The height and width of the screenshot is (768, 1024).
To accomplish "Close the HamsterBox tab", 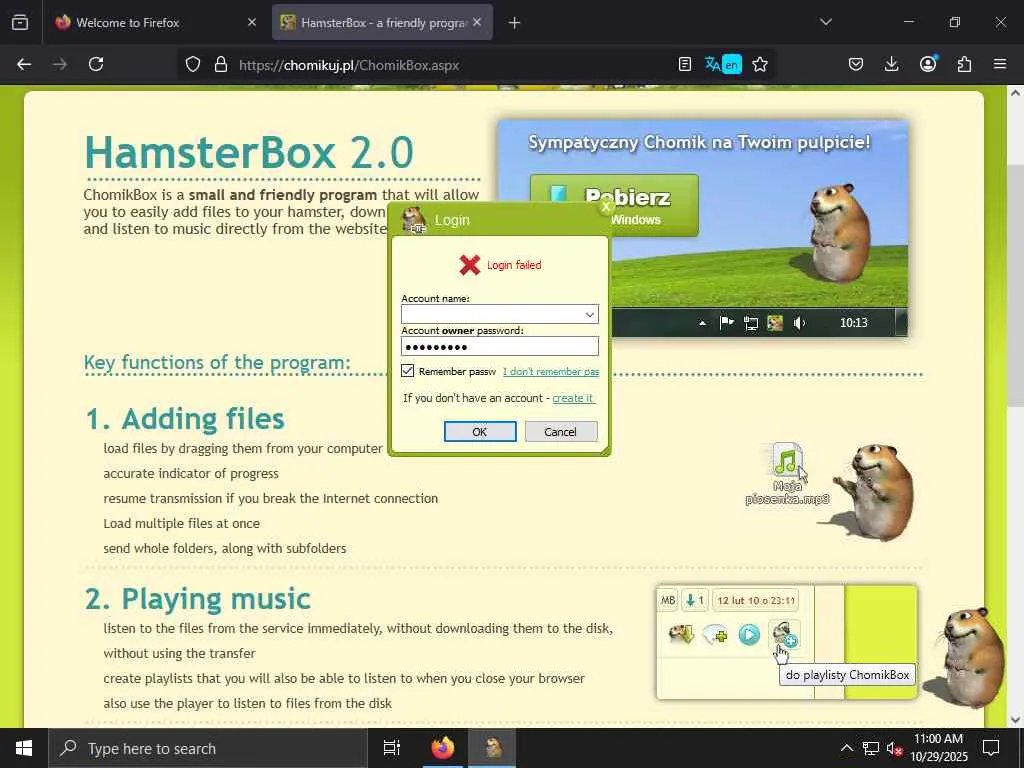I will pos(477,23).
